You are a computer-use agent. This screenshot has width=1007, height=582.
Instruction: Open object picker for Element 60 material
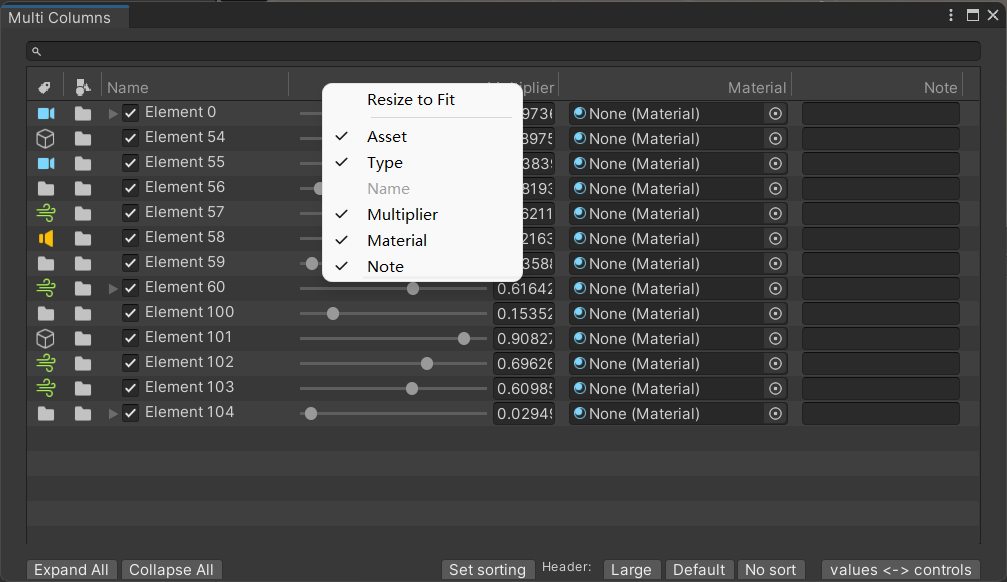[775, 289]
